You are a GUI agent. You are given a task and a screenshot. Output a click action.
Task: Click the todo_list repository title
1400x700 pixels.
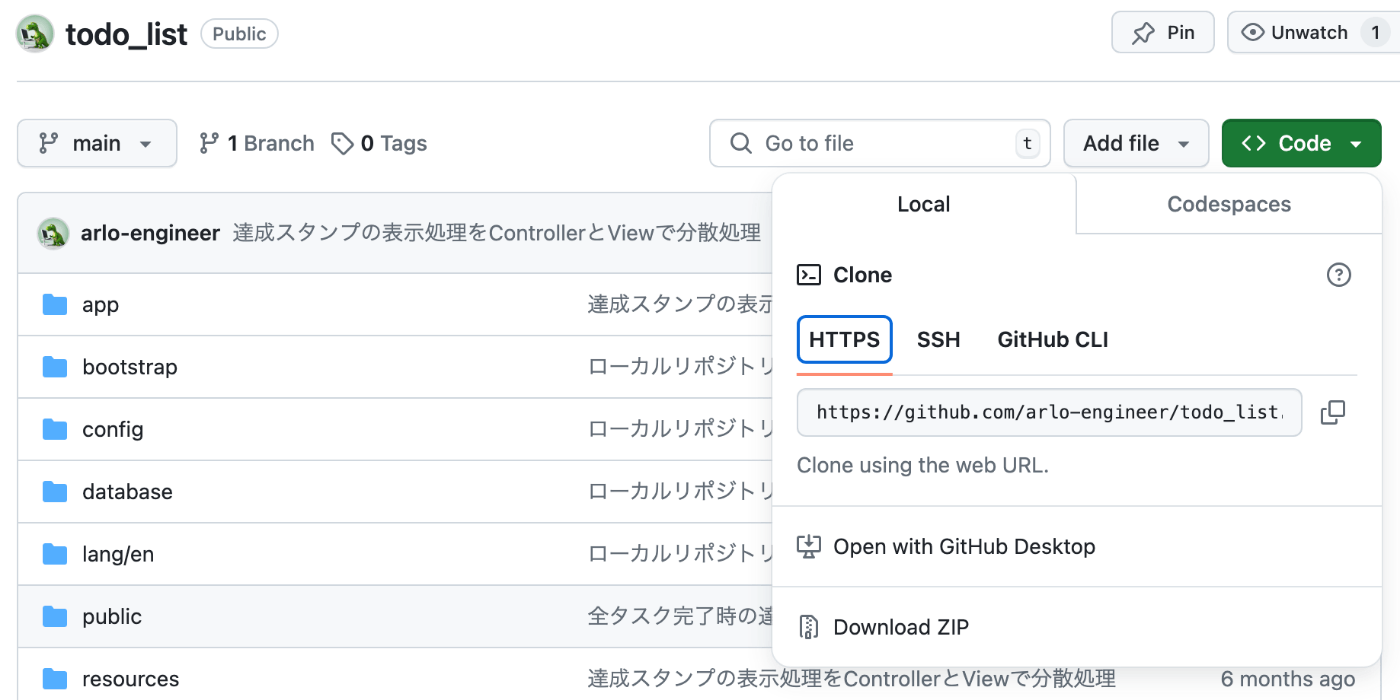(127, 34)
